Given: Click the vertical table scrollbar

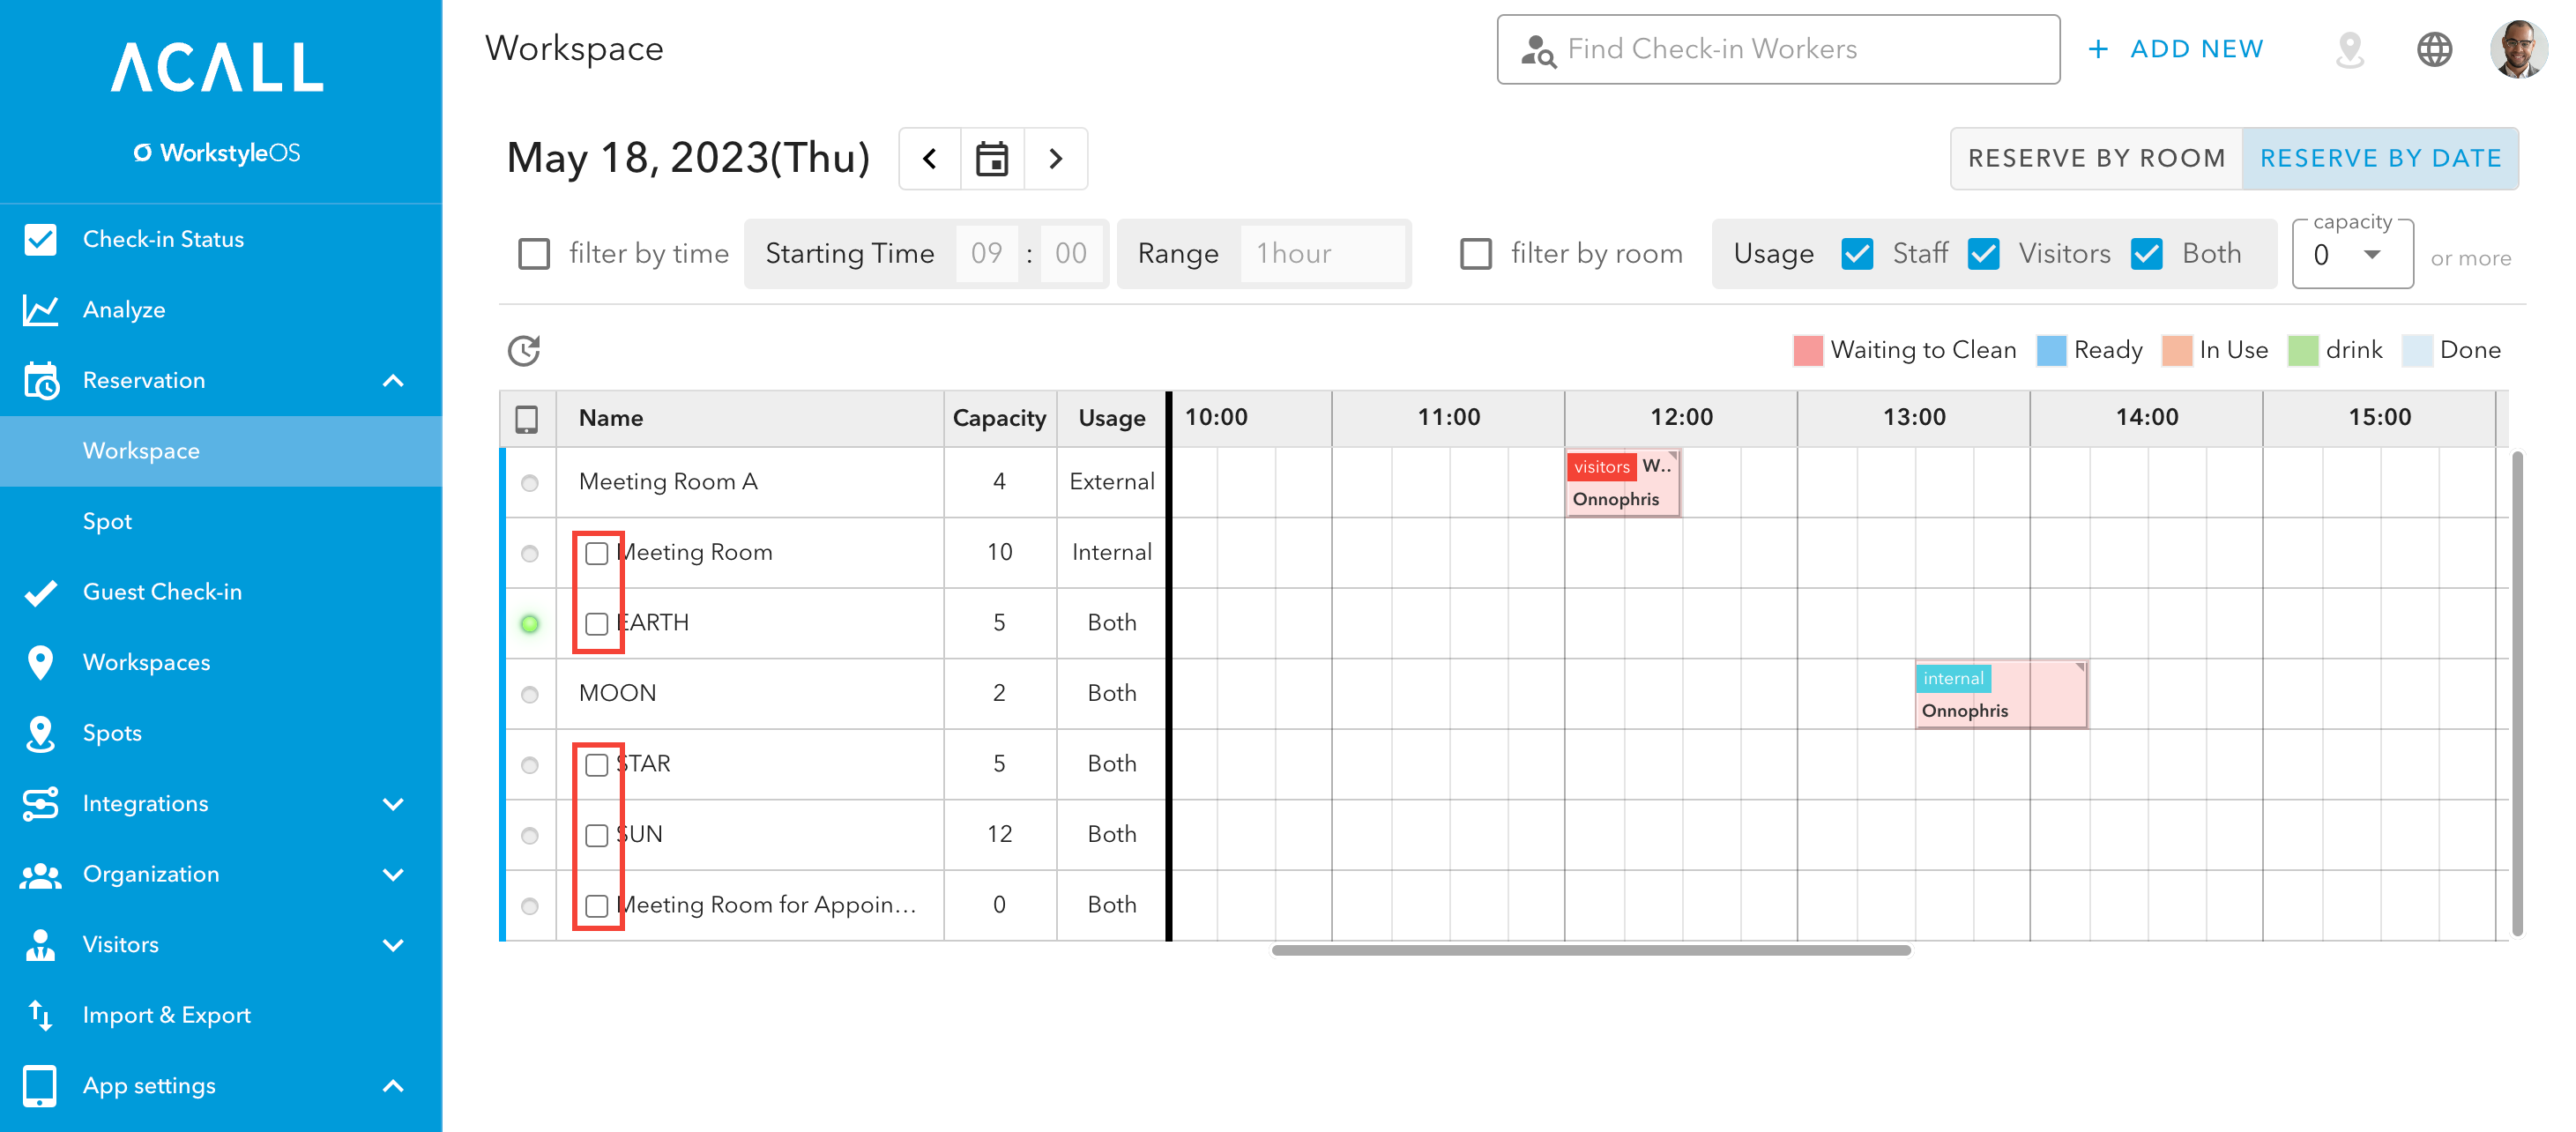Looking at the screenshot, I should 2517,693.
